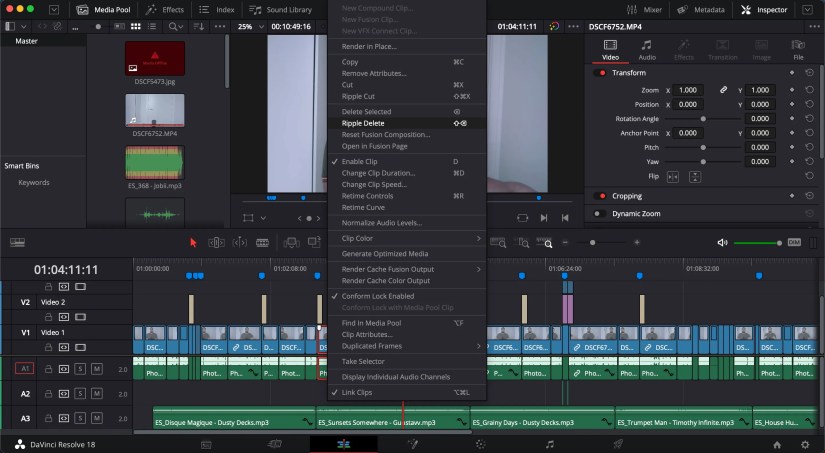
Task: Open the top-left workspace dropdown
Action: click(x=54, y=9)
